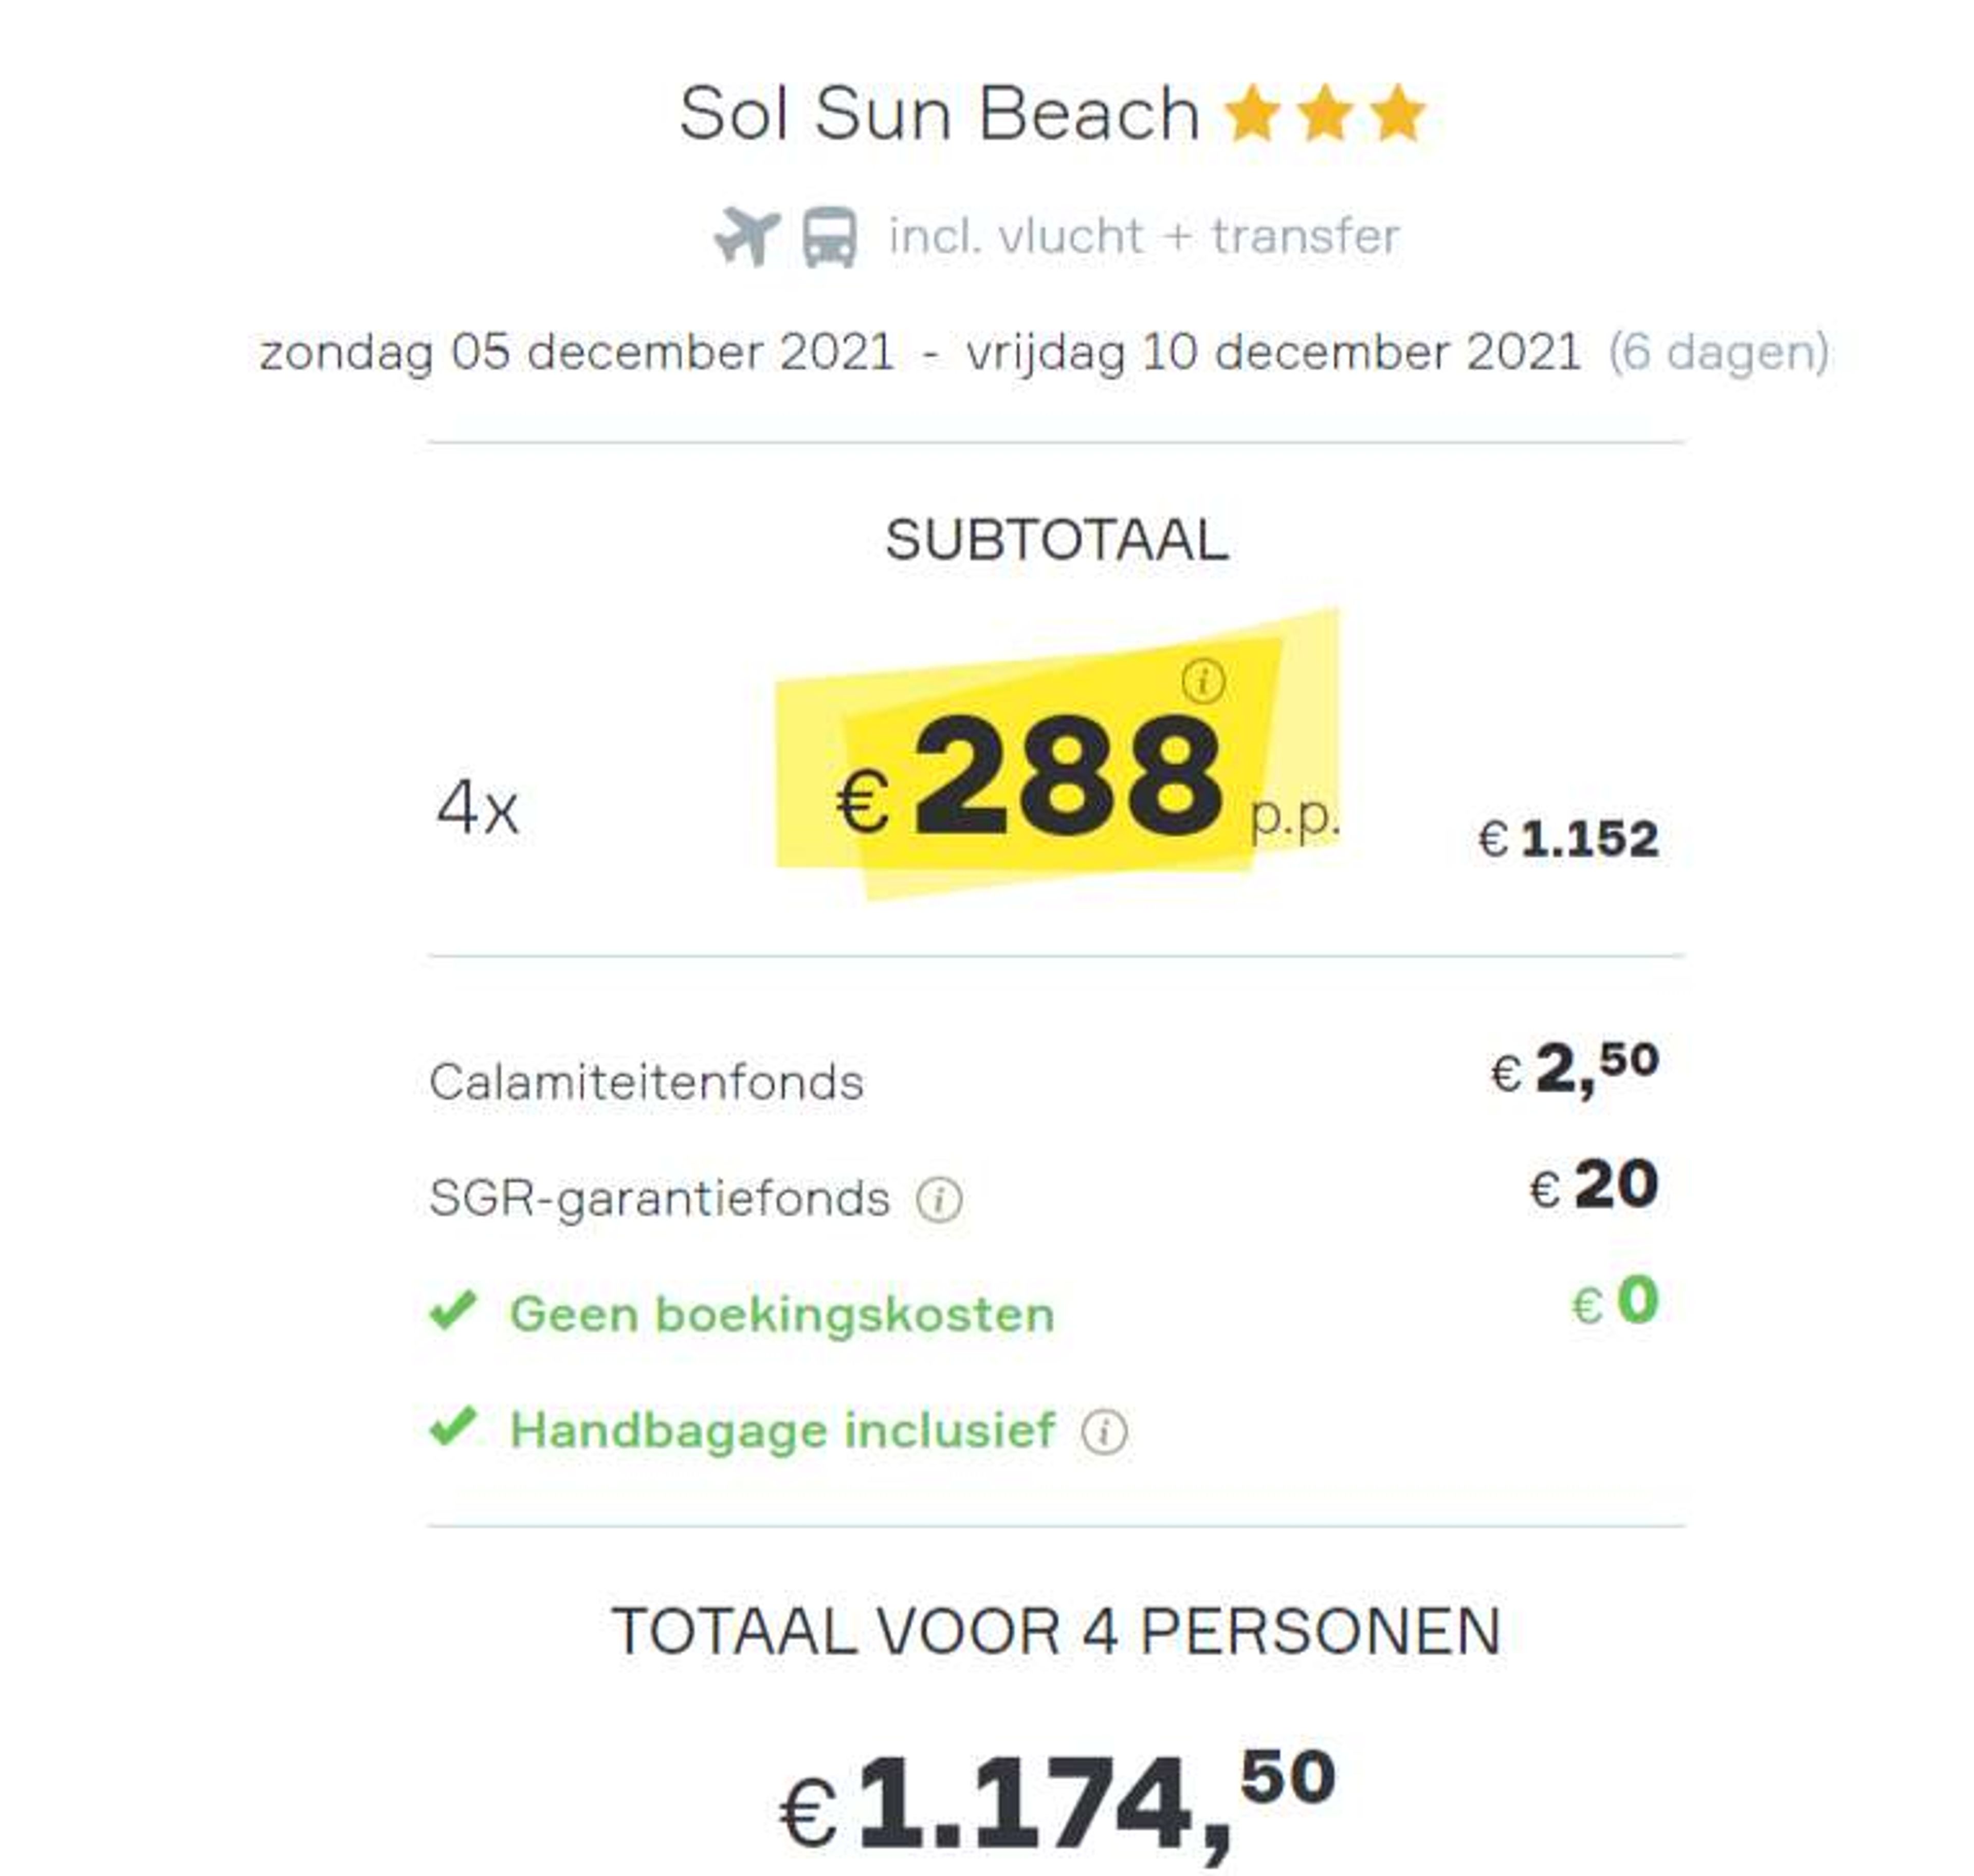Click the vrijdag 10 december 2021 date

click(x=1273, y=353)
